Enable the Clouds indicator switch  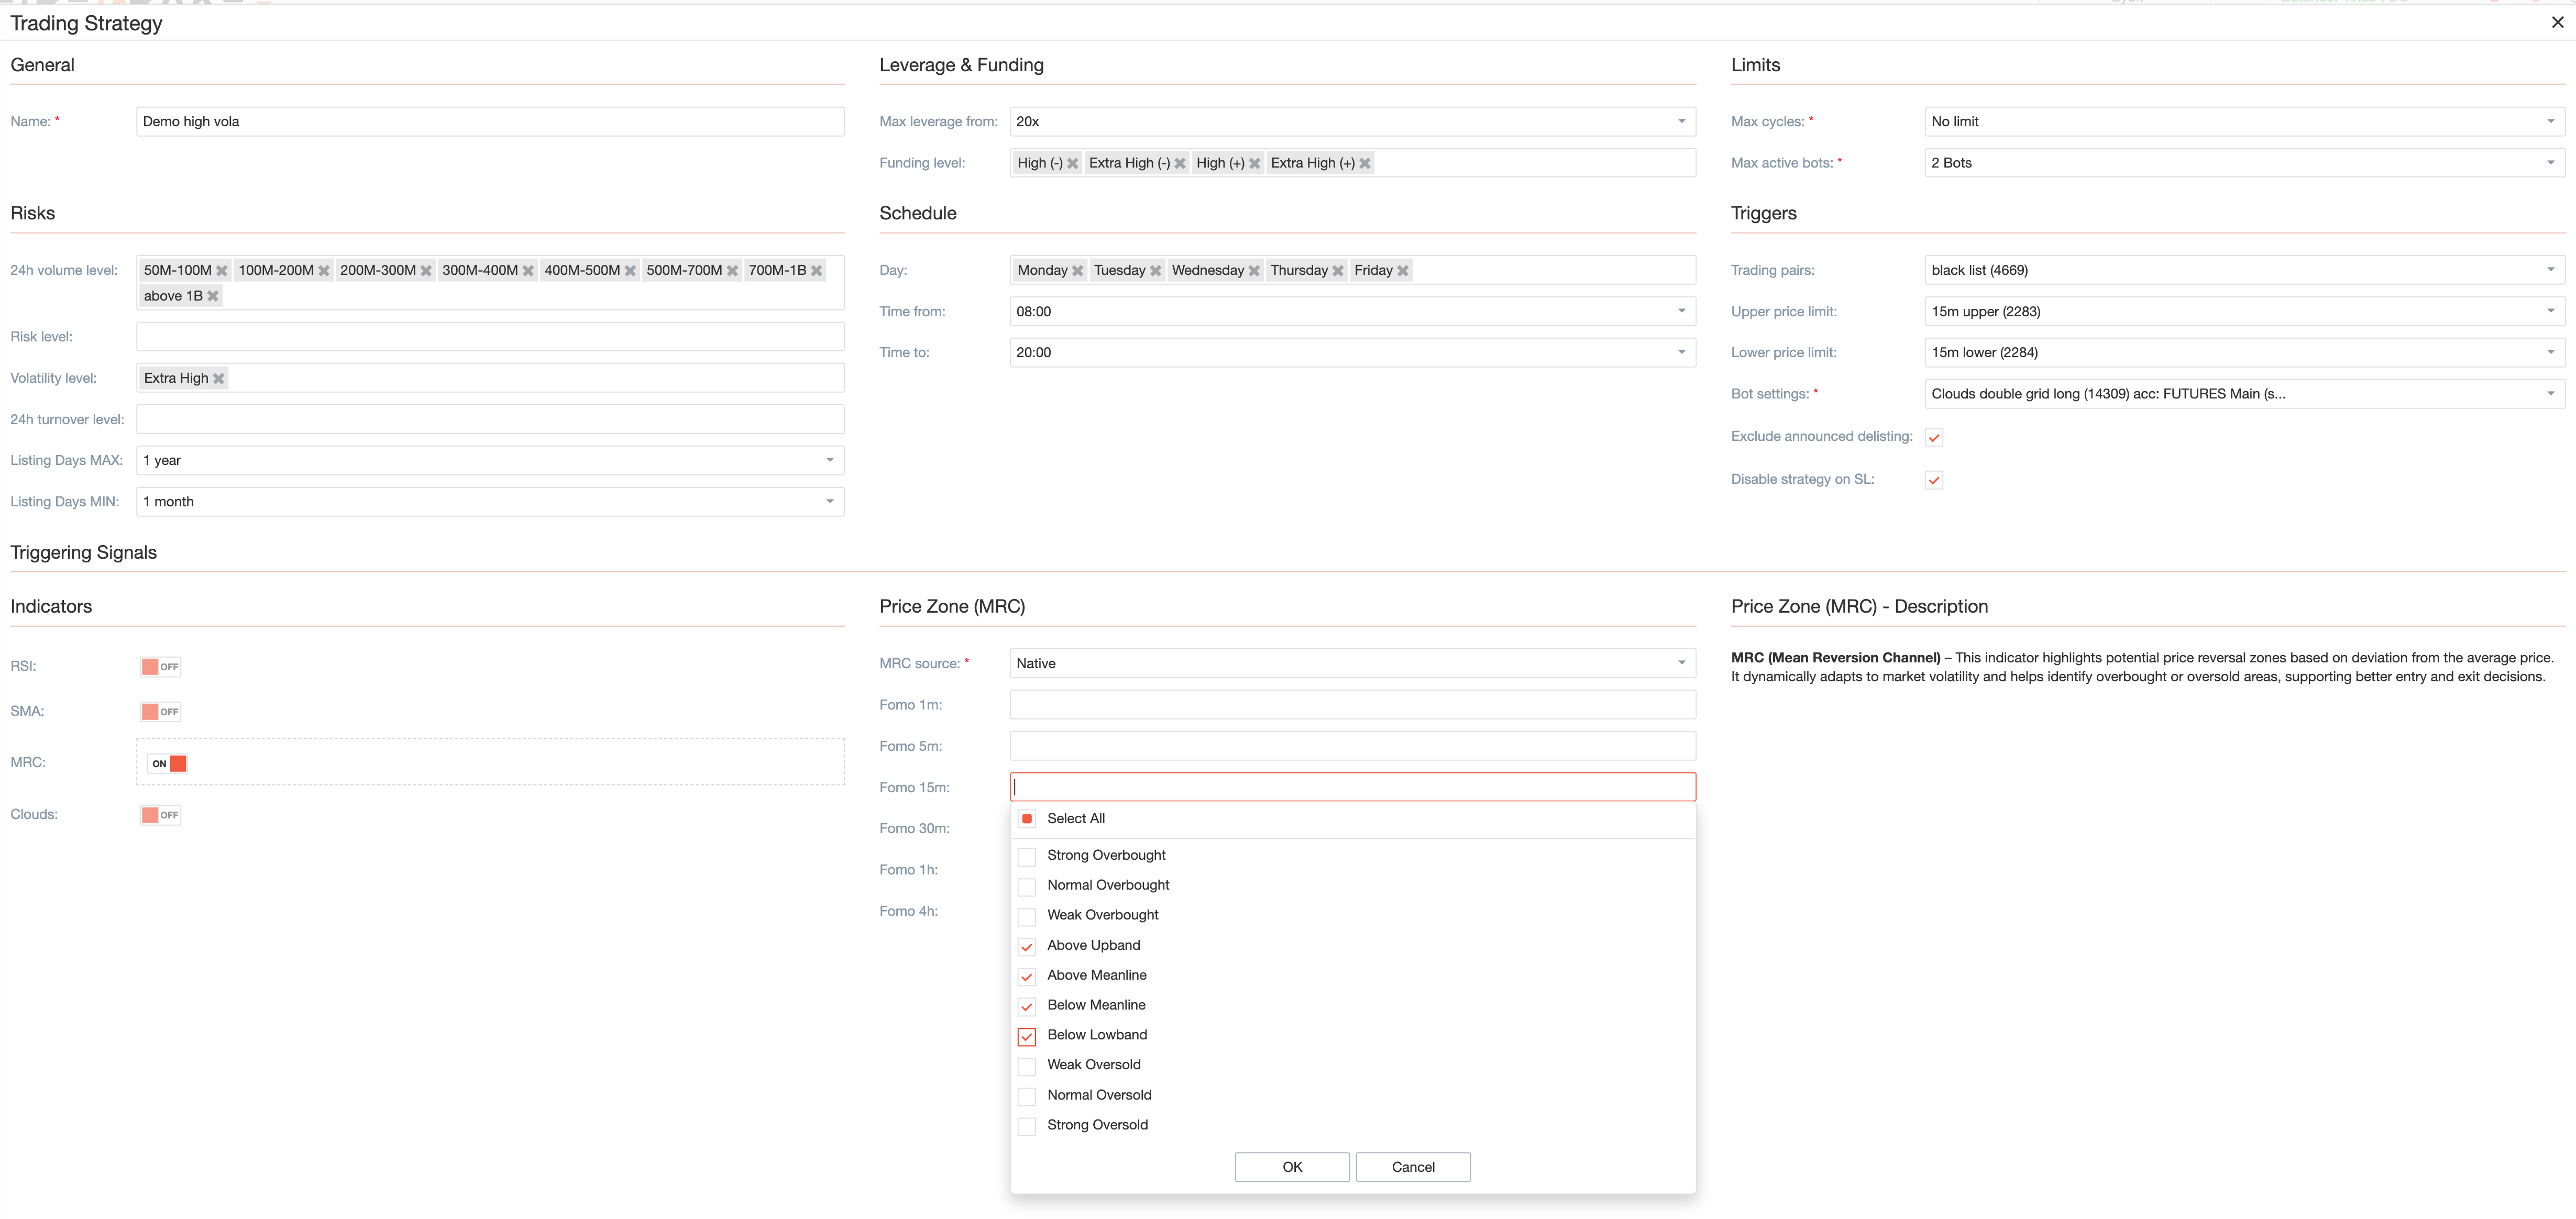[x=160, y=815]
